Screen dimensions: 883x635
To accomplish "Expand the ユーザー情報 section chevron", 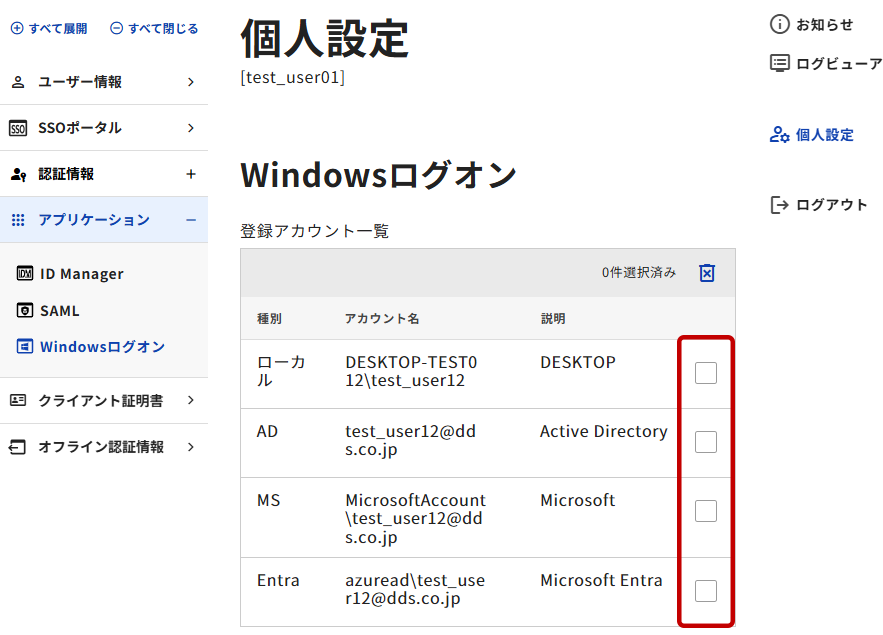I will pos(191,82).
